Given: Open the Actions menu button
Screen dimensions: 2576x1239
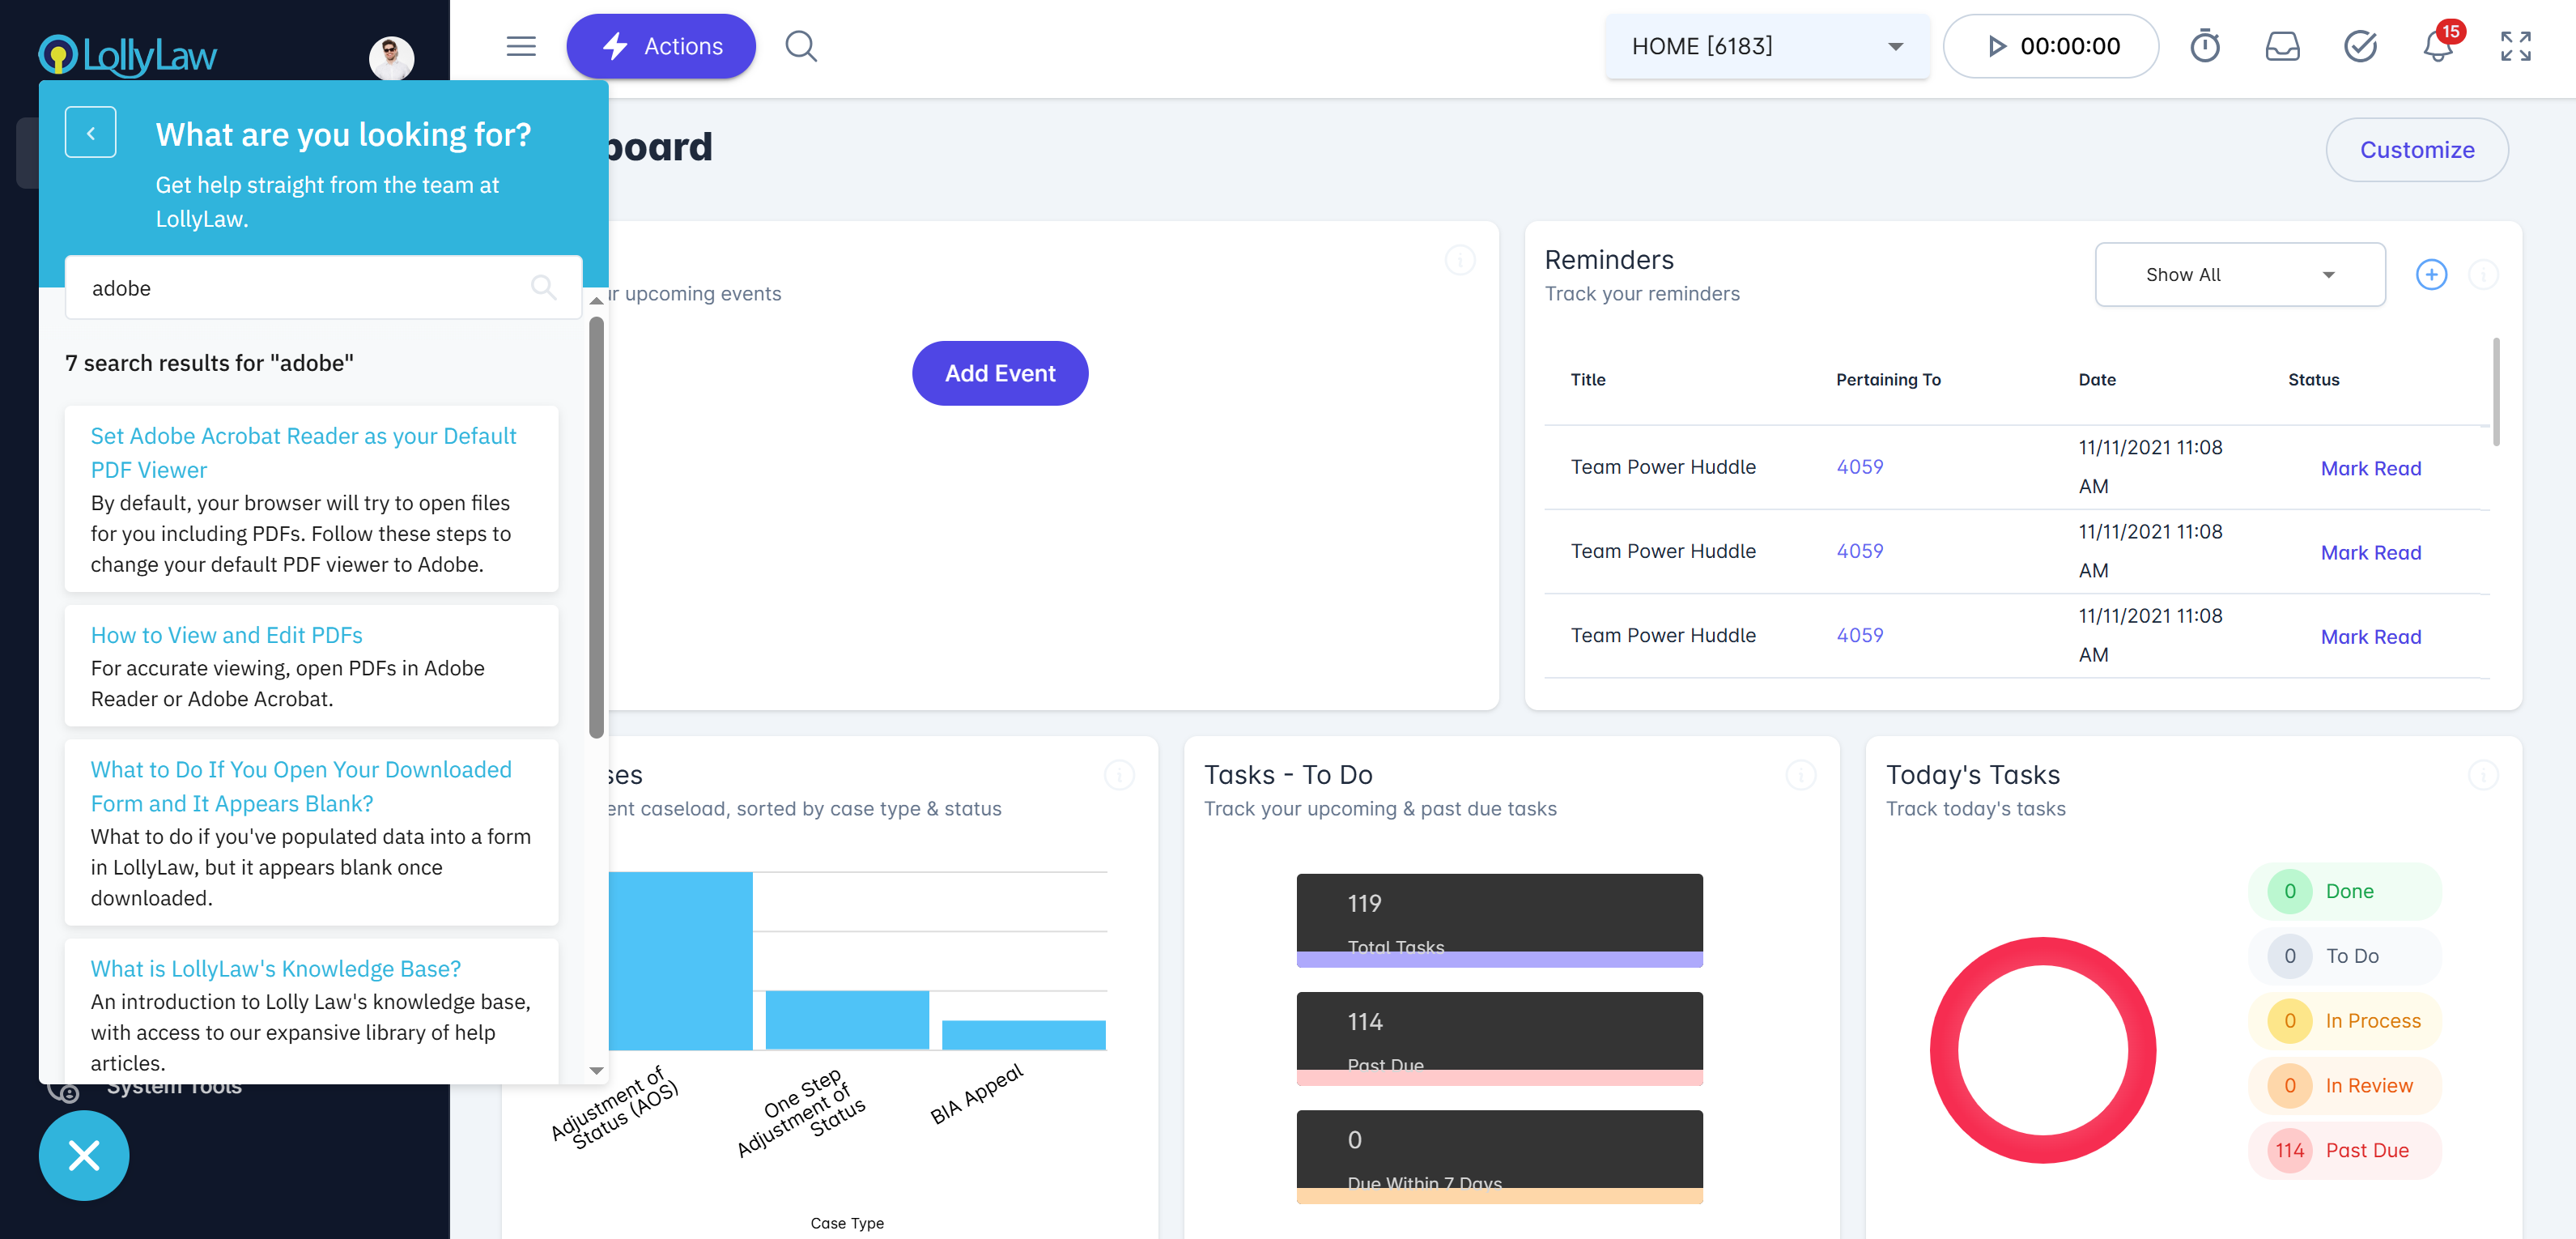Looking at the screenshot, I should 661,46.
